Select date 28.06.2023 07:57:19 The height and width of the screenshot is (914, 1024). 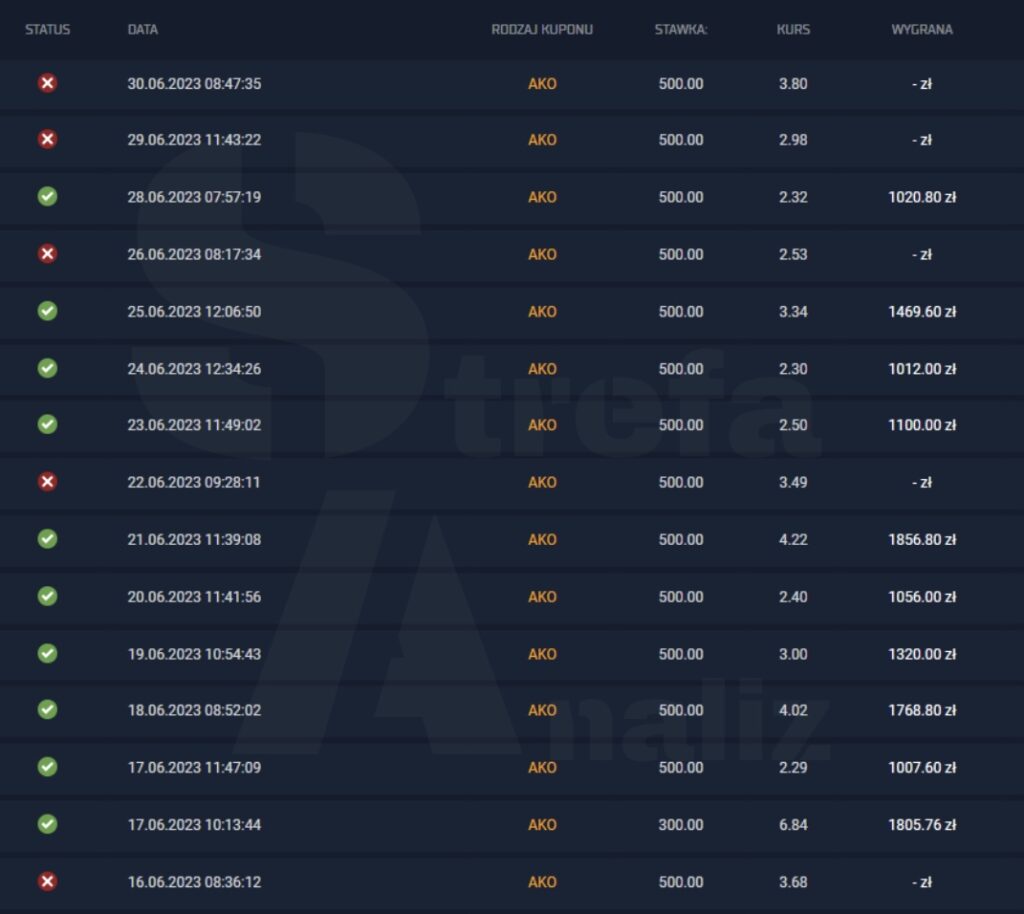194,197
